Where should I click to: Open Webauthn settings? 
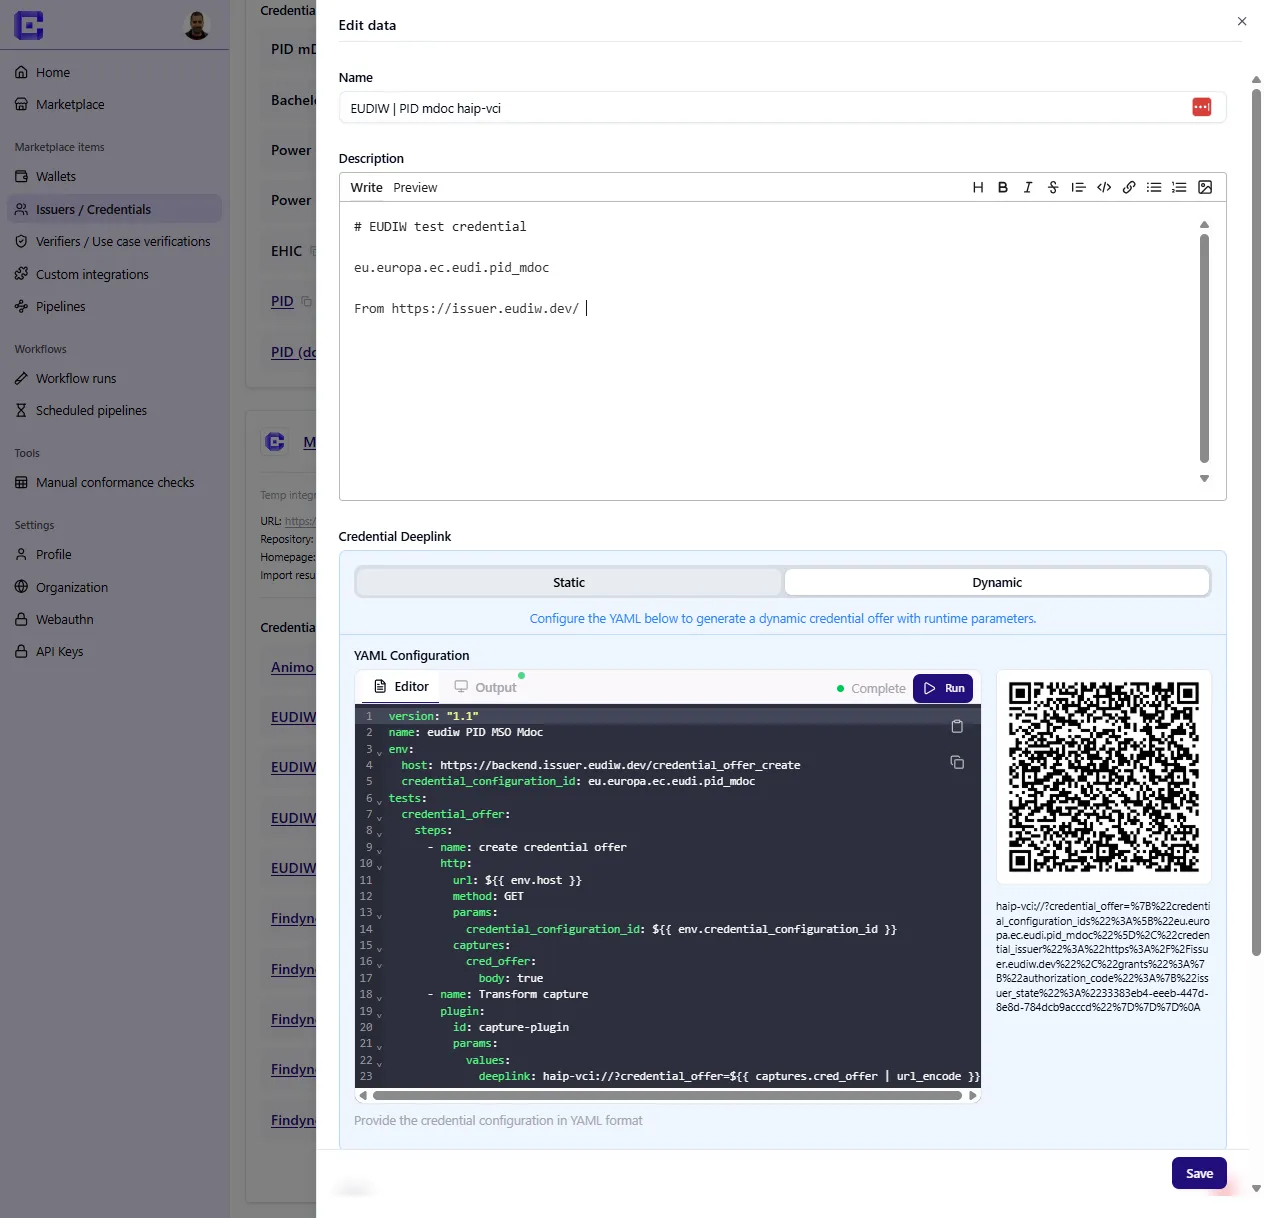click(x=64, y=619)
